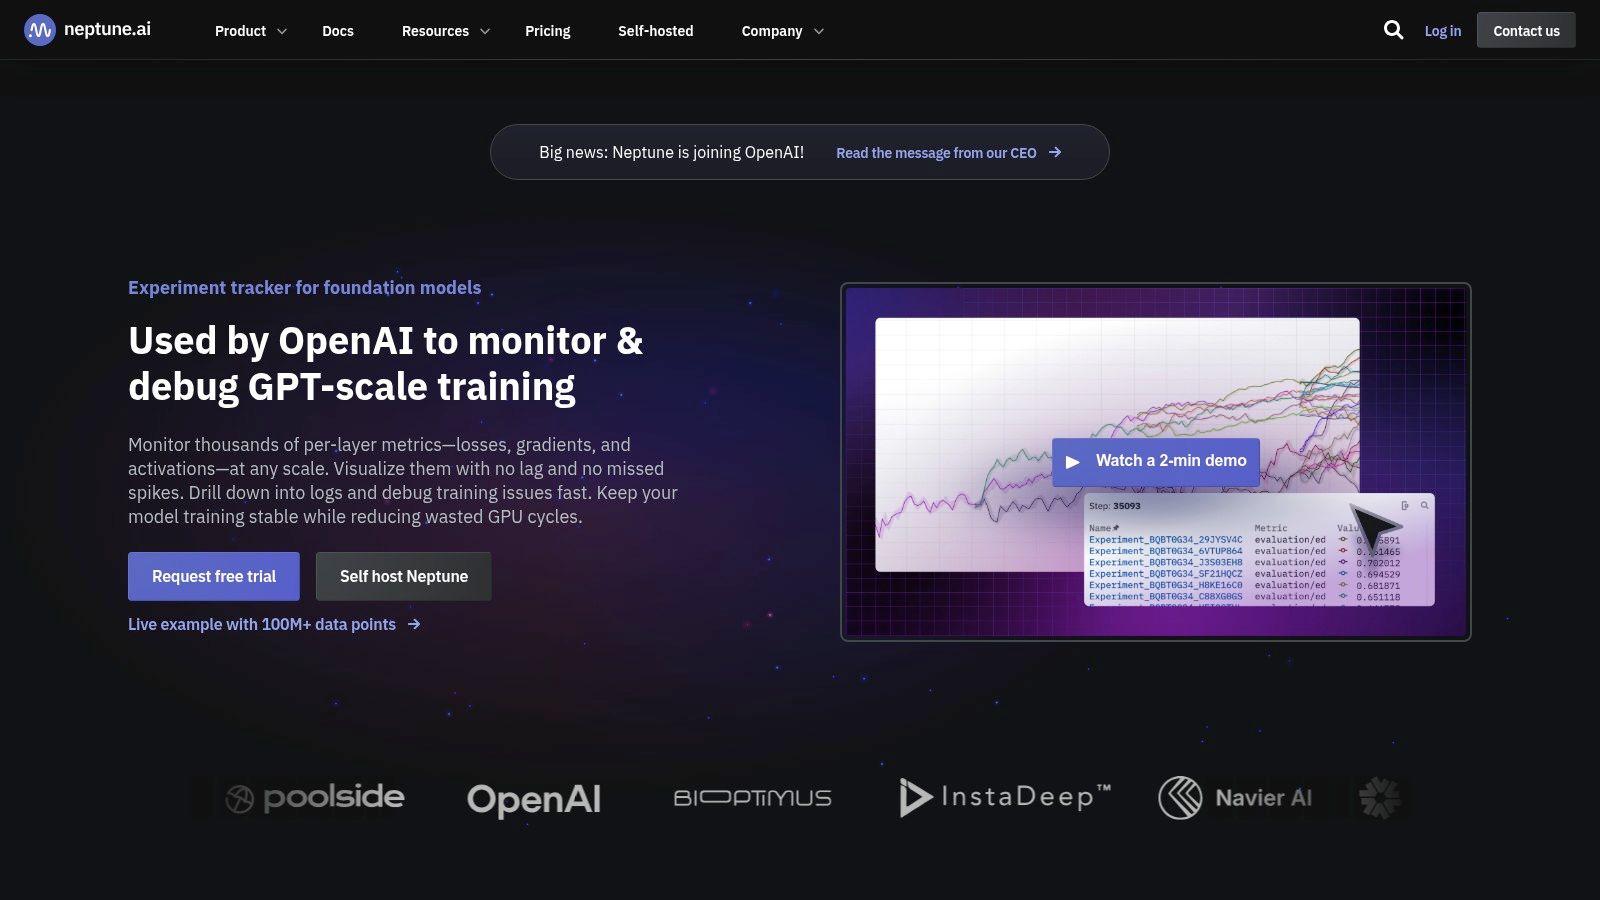The width and height of the screenshot is (1600, 900).
Task: Expand the Resources dropdown menu
Action: (445, 31)
